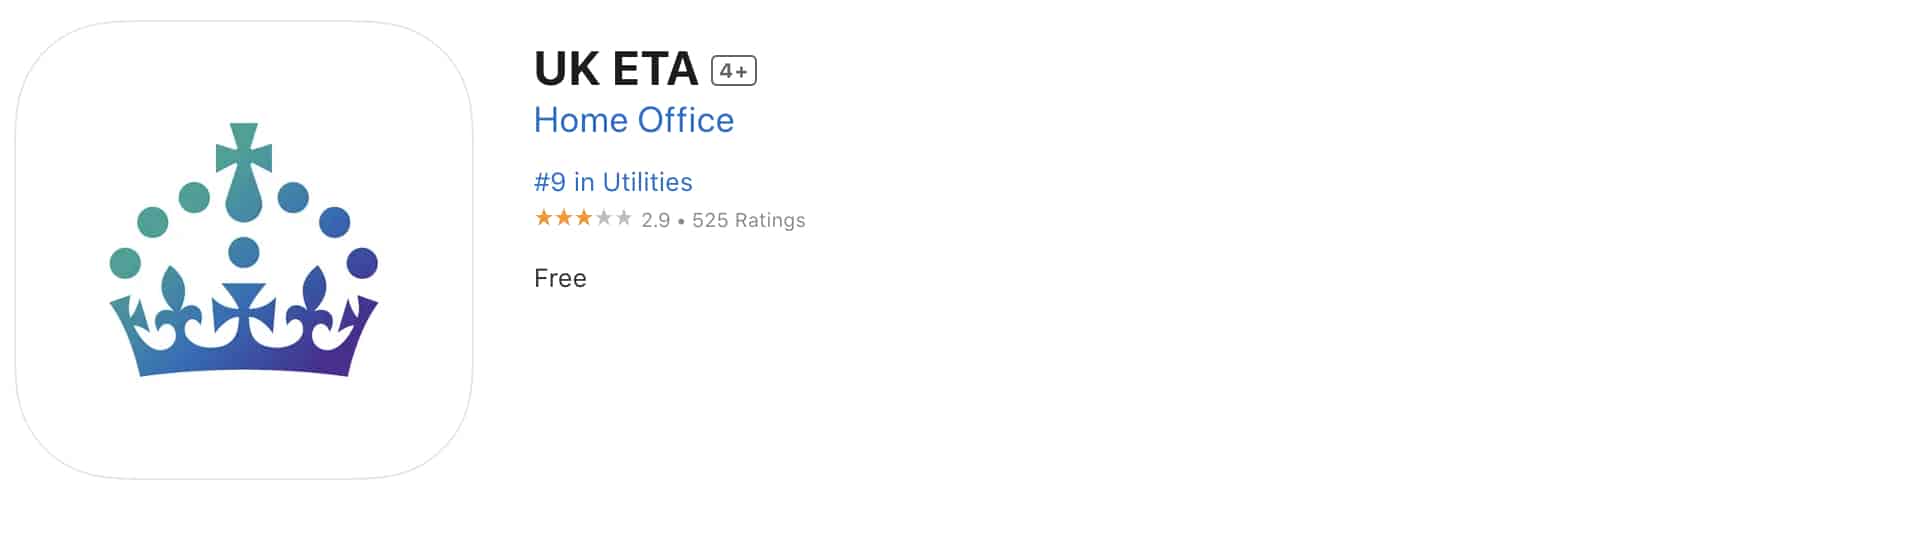Click the fourth gray rating star
This screenshot has height=544, width=1926.
(x=604, y=218)
